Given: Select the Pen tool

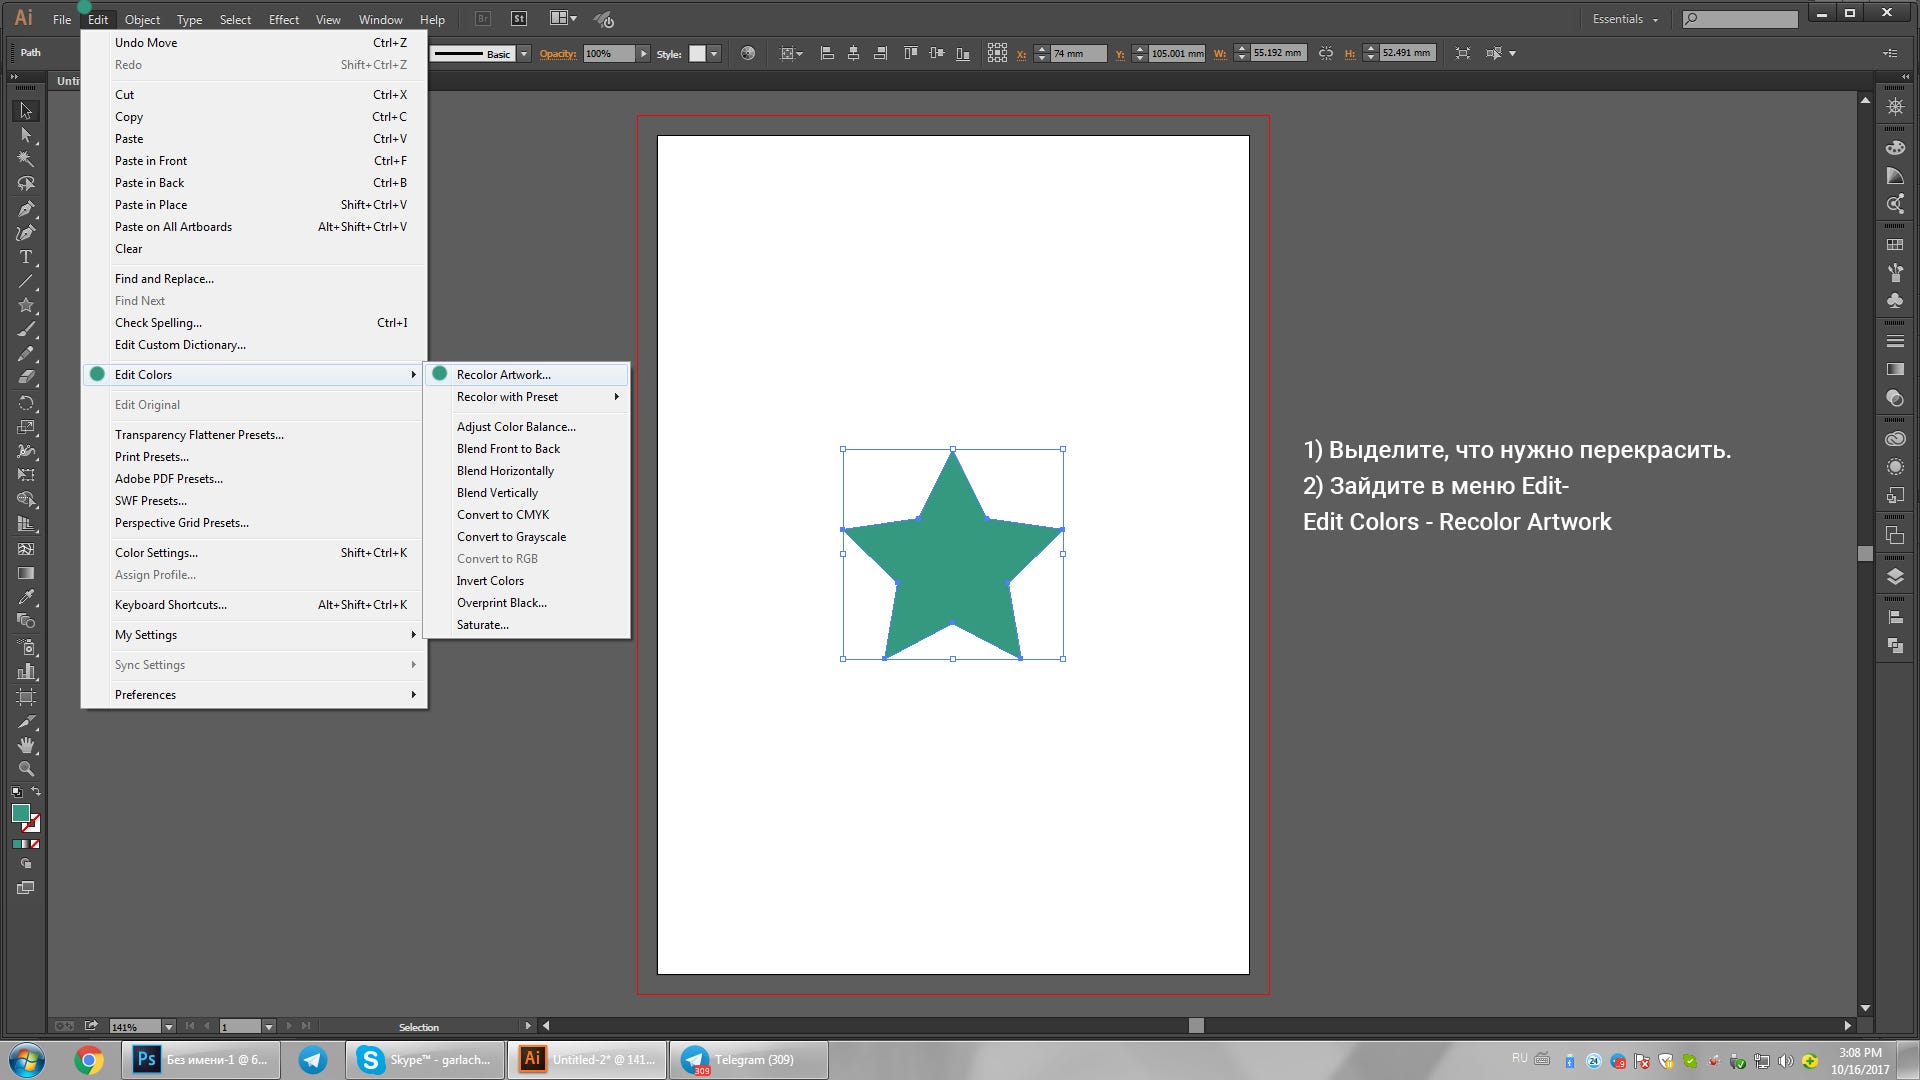Looking at the screenshot, I should [x=26, y=209].
